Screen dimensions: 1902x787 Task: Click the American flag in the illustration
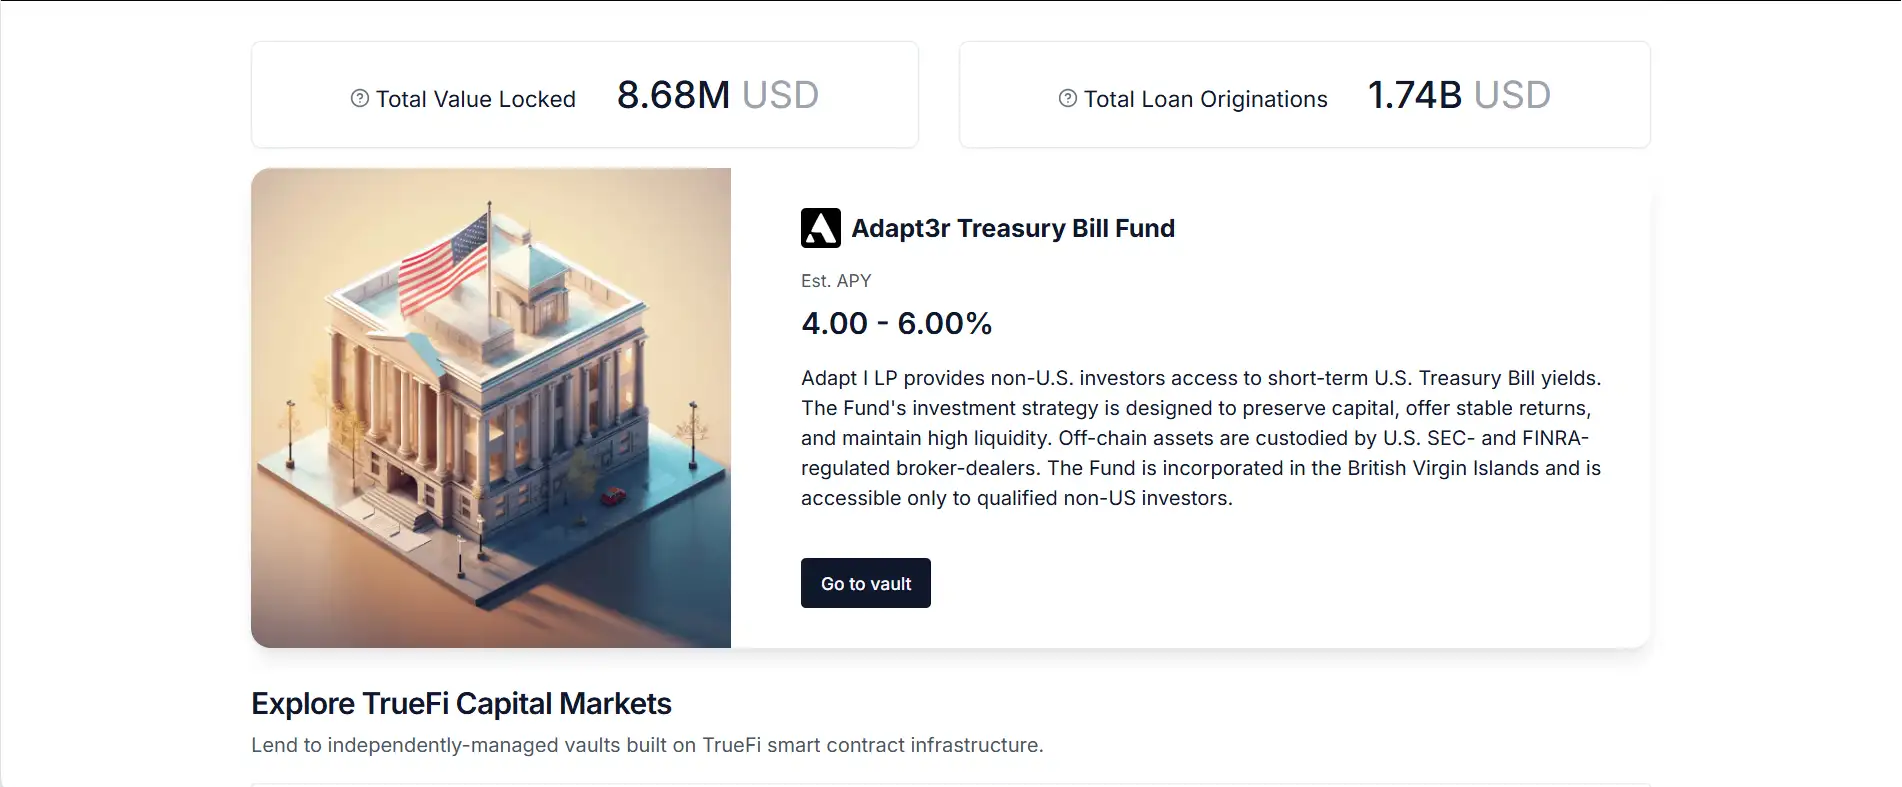[444, 262]
